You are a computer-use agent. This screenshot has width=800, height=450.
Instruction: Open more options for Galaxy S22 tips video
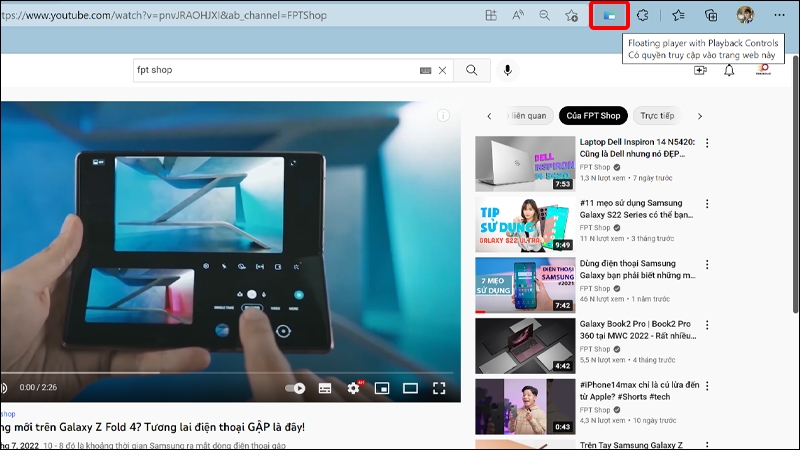(707, 204)
